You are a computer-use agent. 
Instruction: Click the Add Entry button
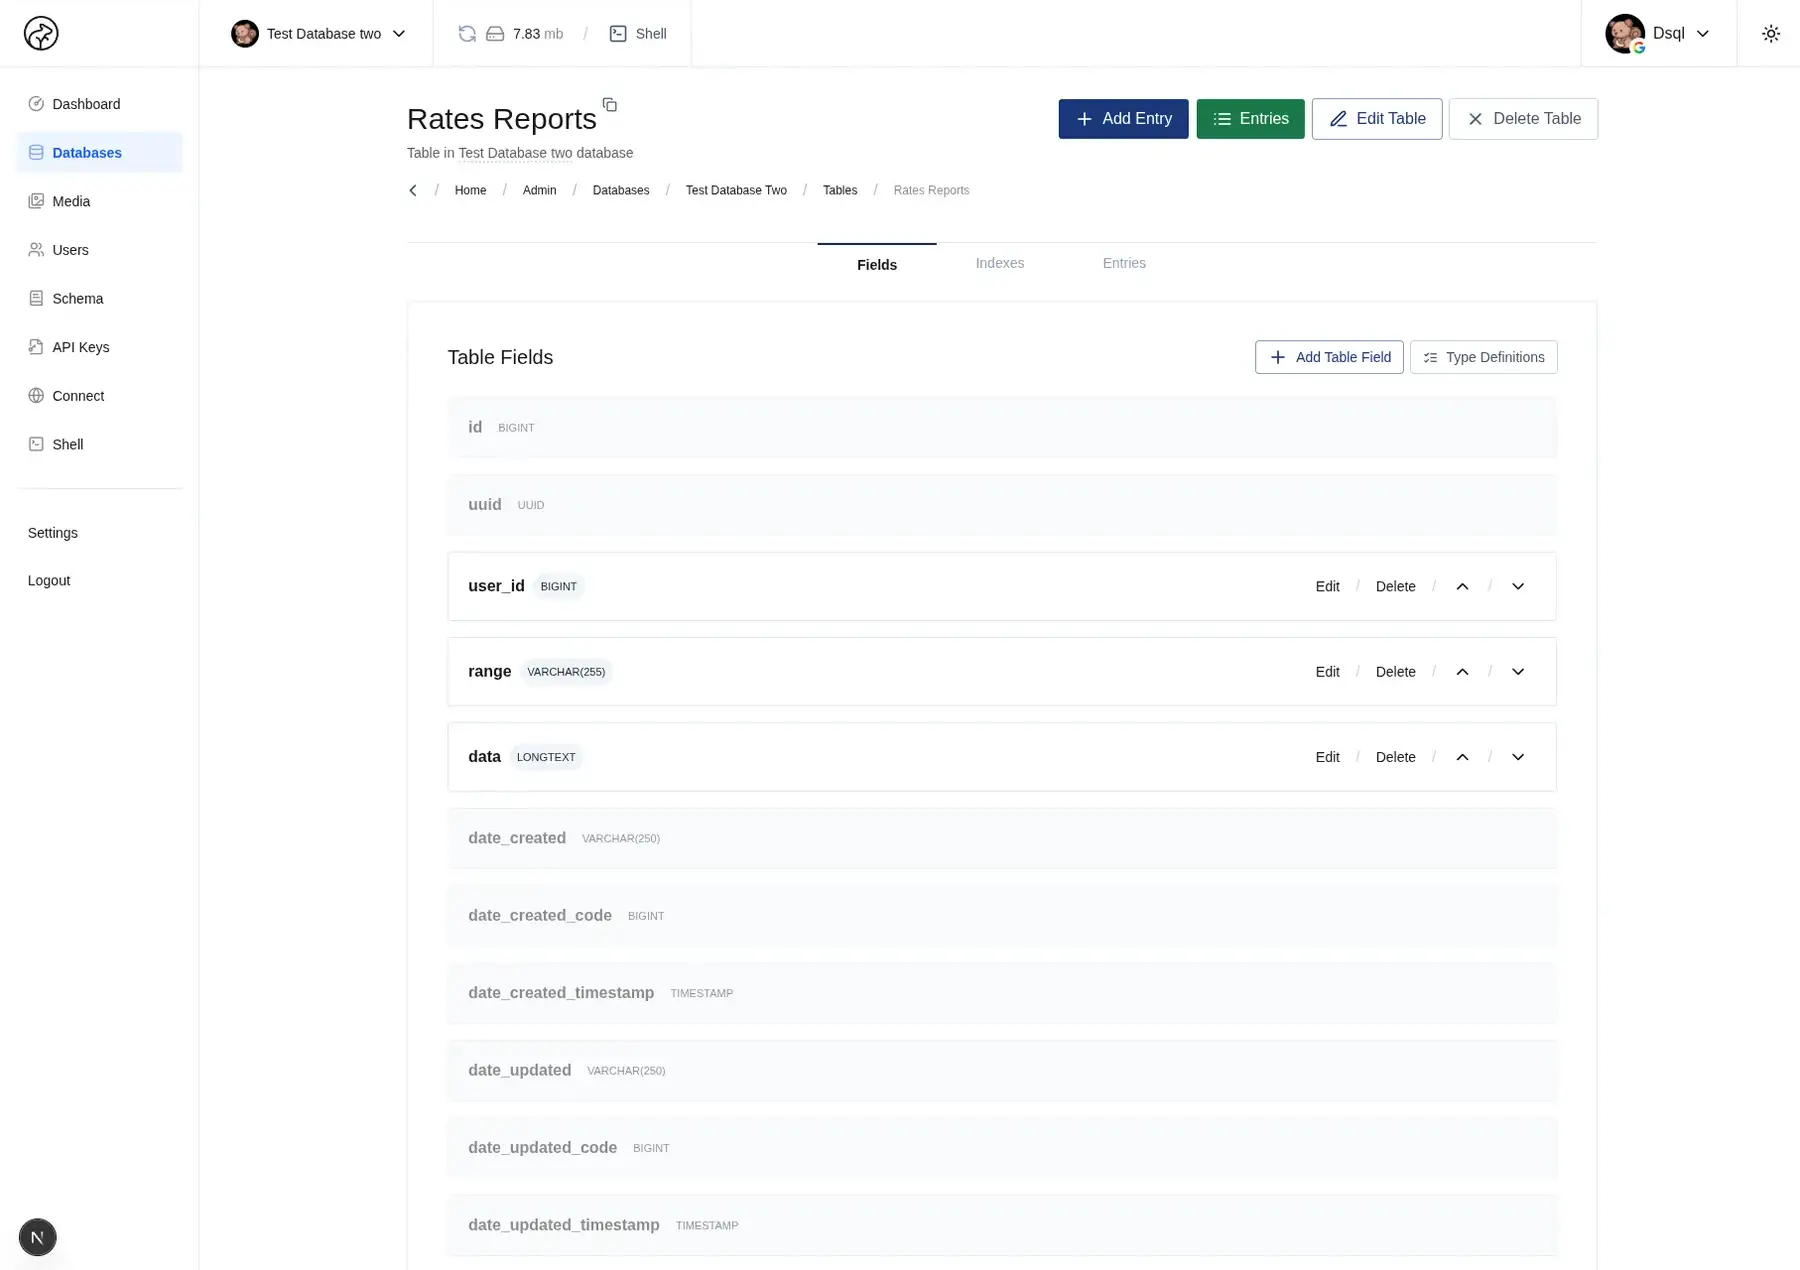pyautogui.click(x=1122, y=119)
